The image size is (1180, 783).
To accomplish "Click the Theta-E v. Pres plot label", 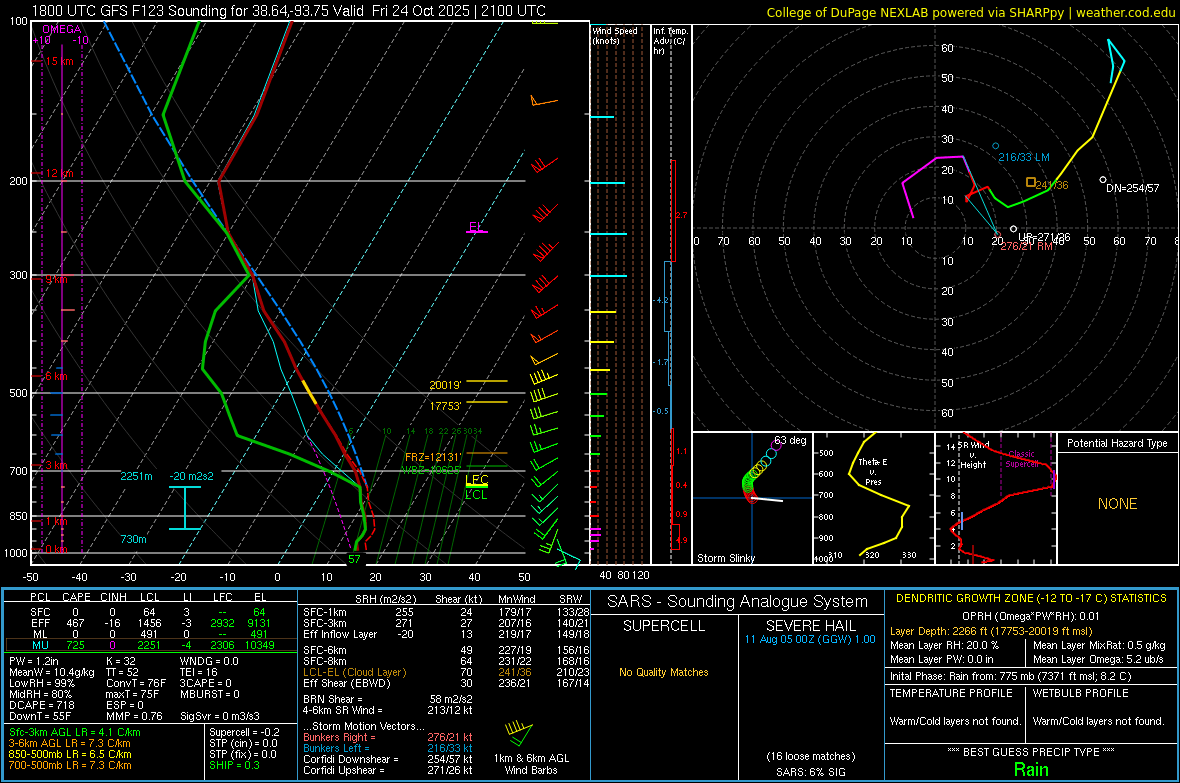I will coord(872,471).
